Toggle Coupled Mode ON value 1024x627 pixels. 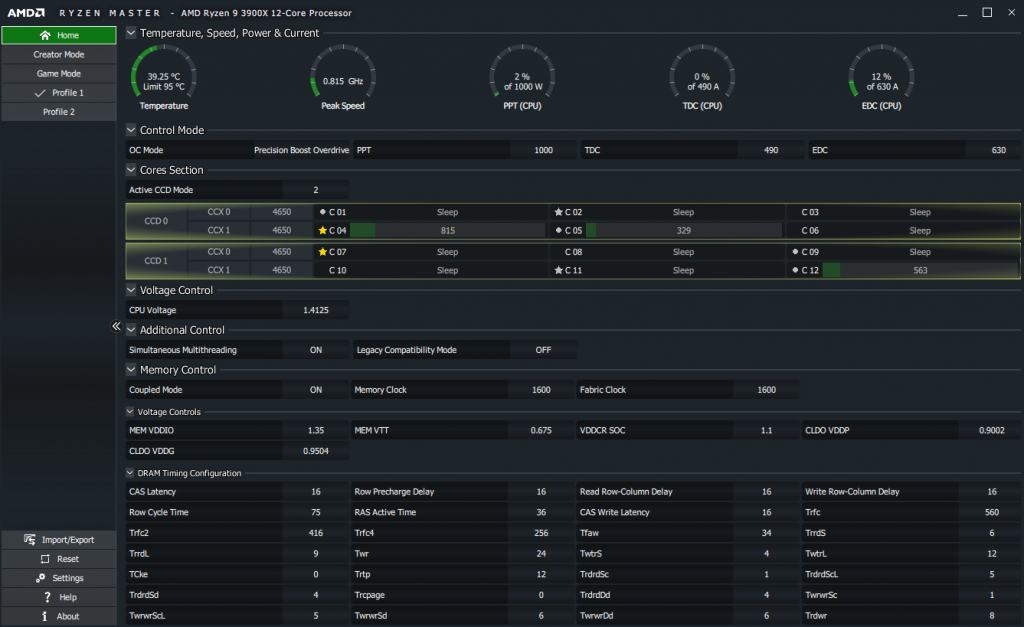(316, 390)
